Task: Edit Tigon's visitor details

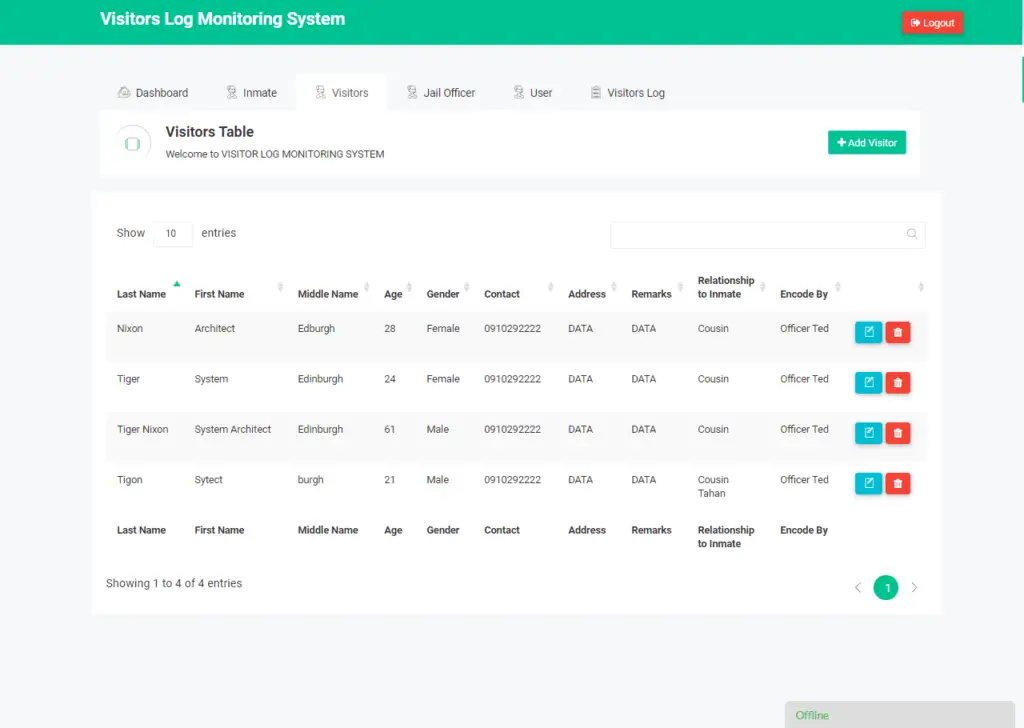Action: pos(868,483)
